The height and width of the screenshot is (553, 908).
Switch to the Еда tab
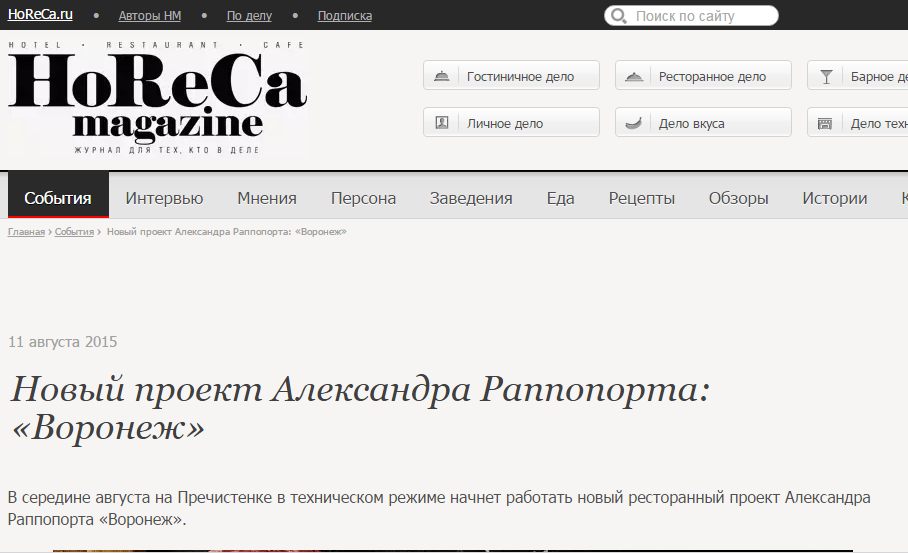coord(560,198)
